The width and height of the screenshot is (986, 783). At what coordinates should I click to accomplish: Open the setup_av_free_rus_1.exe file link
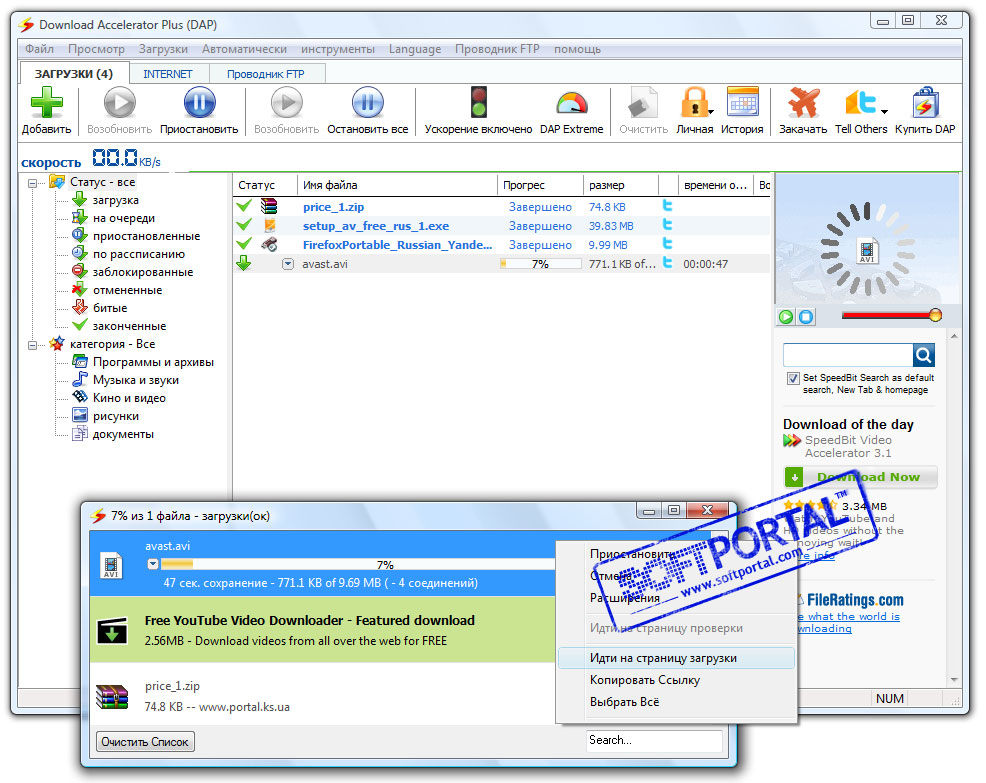tap(376, 226)
